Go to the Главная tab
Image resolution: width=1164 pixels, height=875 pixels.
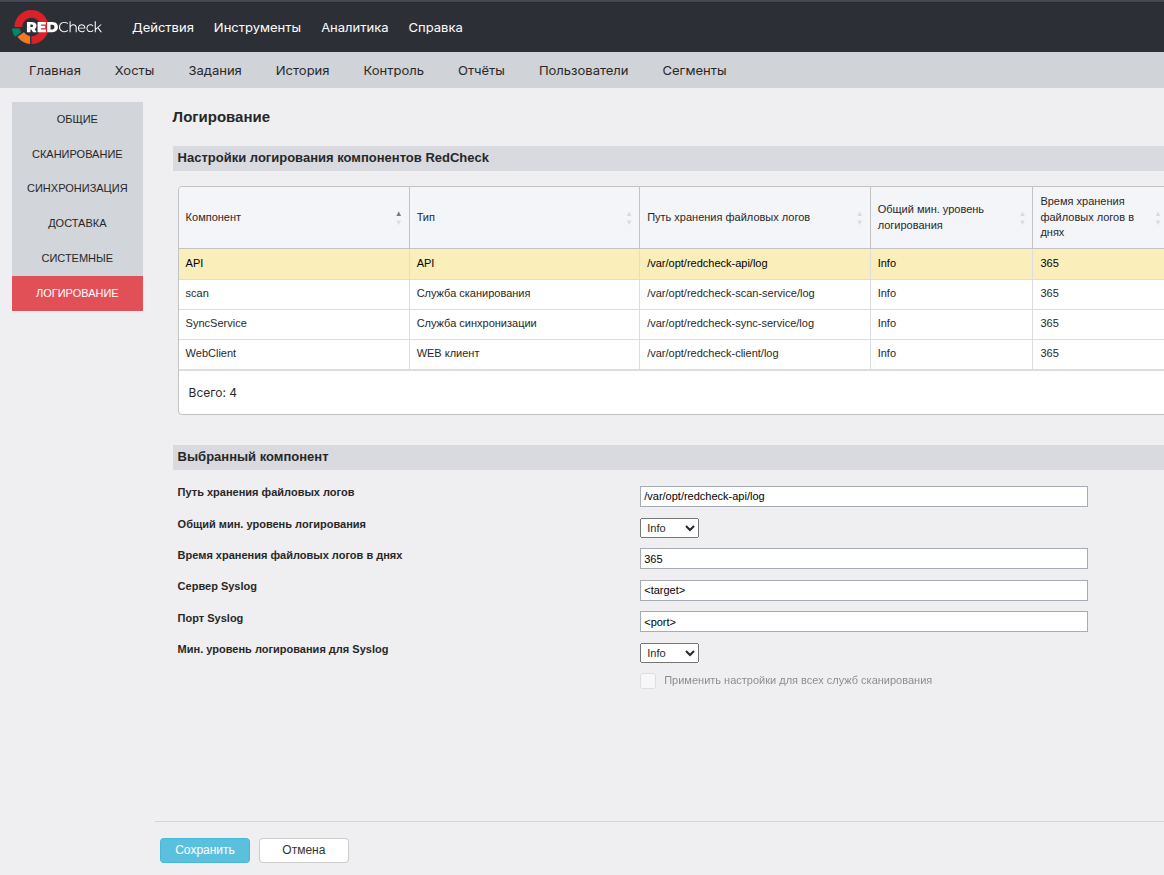[x=55, y=71]
